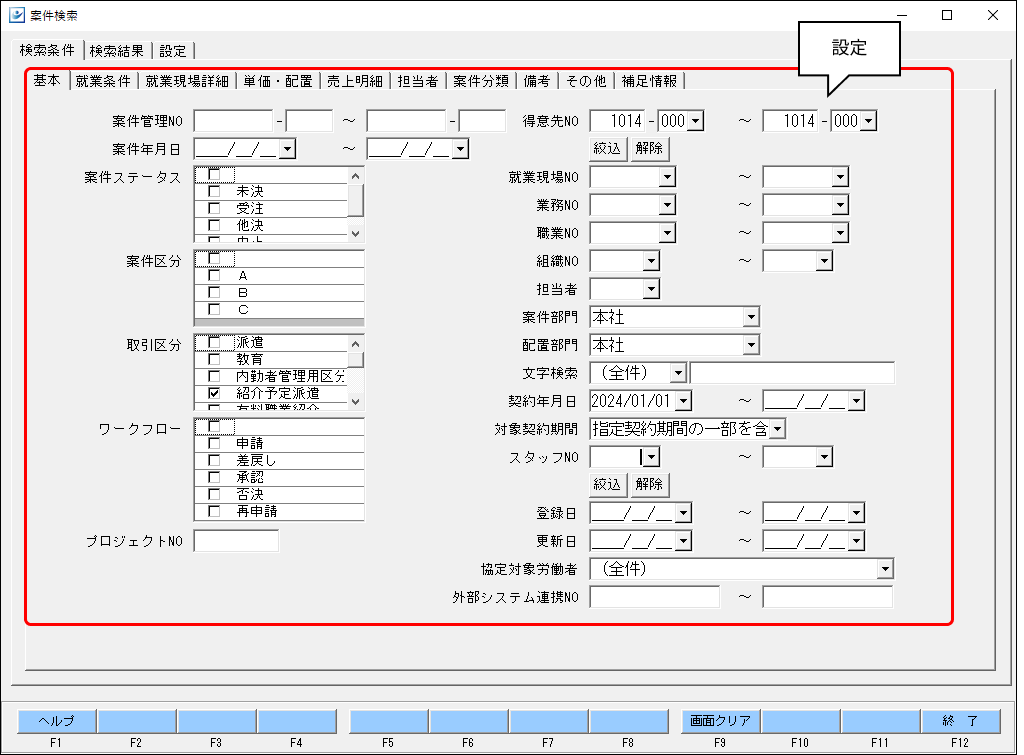Open the 売上明細 sub-tab
The height and width of the screenshot is (755, 1024).
point(355,81)
